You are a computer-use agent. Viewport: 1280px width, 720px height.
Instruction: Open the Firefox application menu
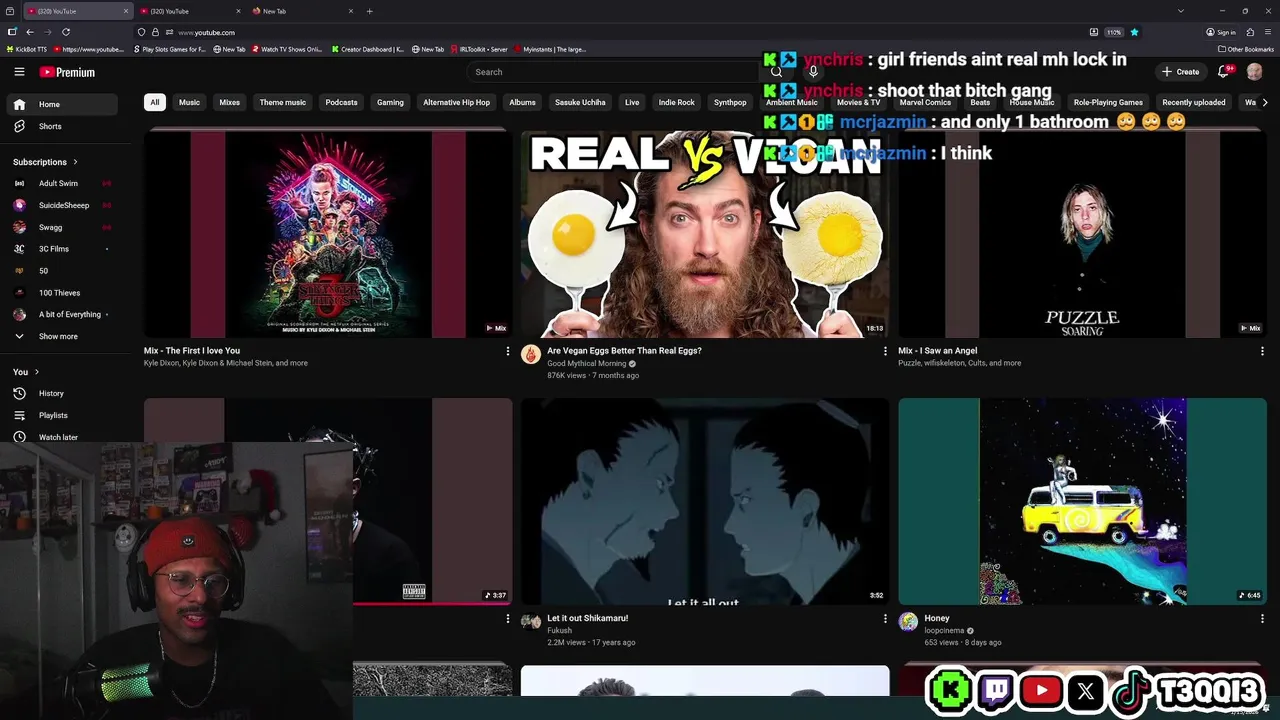tap(1267, 32)
